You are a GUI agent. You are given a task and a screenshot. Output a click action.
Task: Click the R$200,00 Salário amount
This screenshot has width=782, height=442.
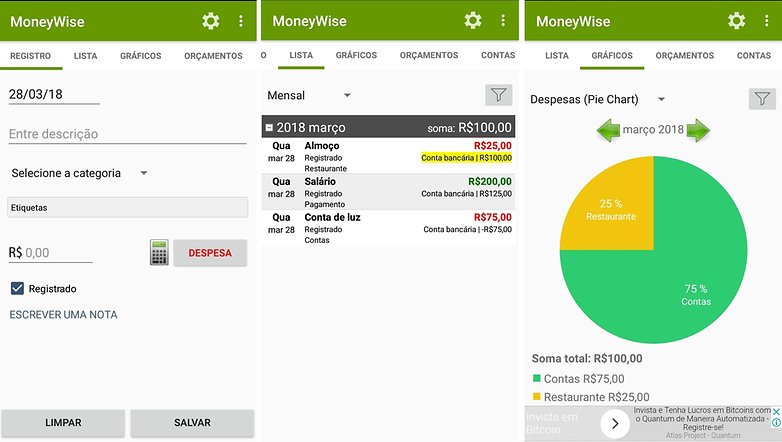tap(490, 182)
